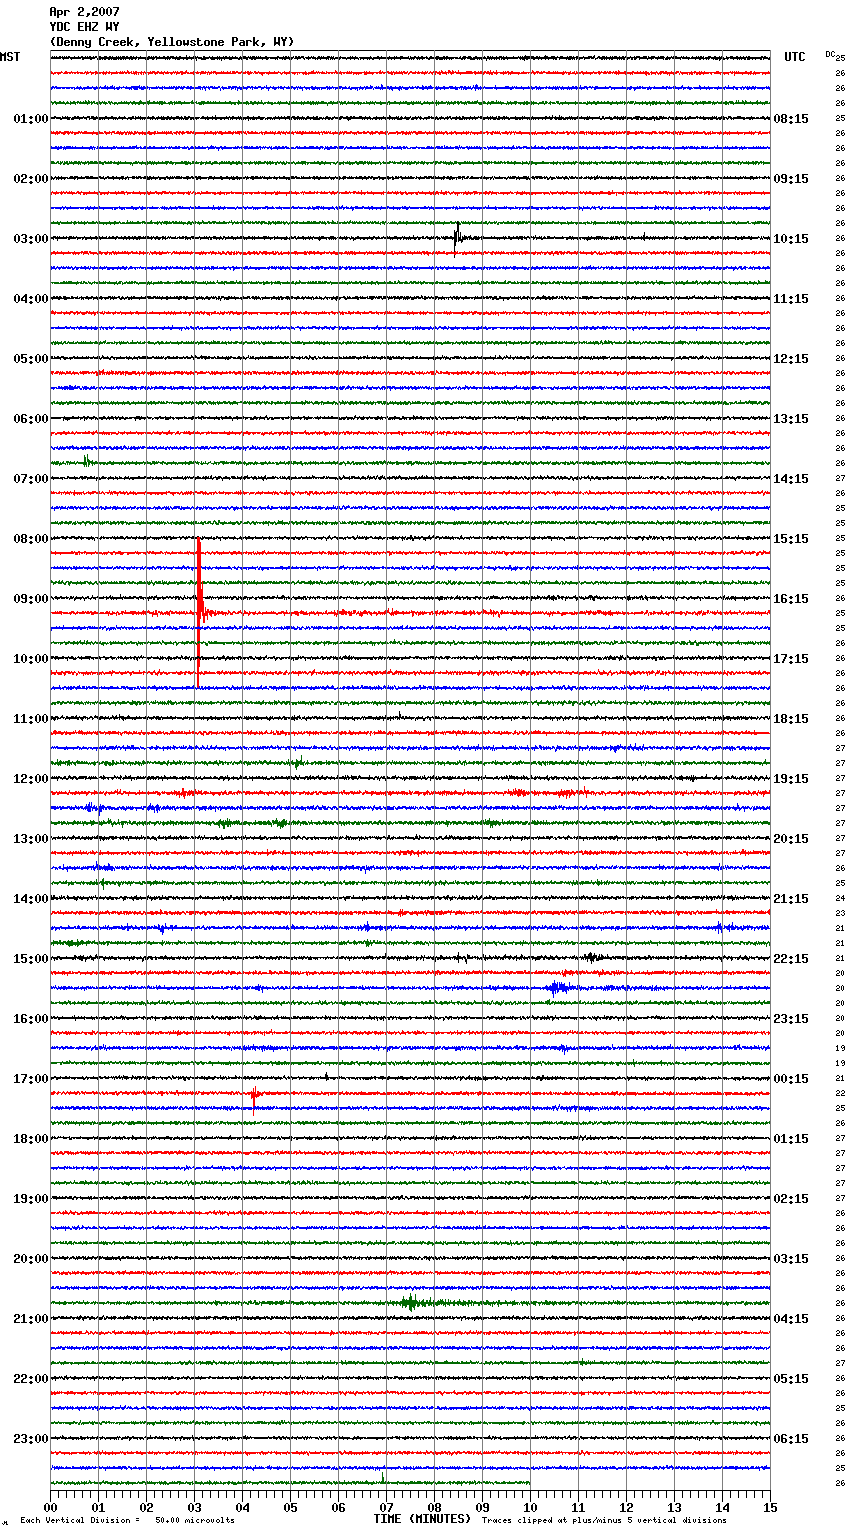The image size is (850, 1534).
Task: Select the 12:00 MST time label
Action: [x=30, y=779]
